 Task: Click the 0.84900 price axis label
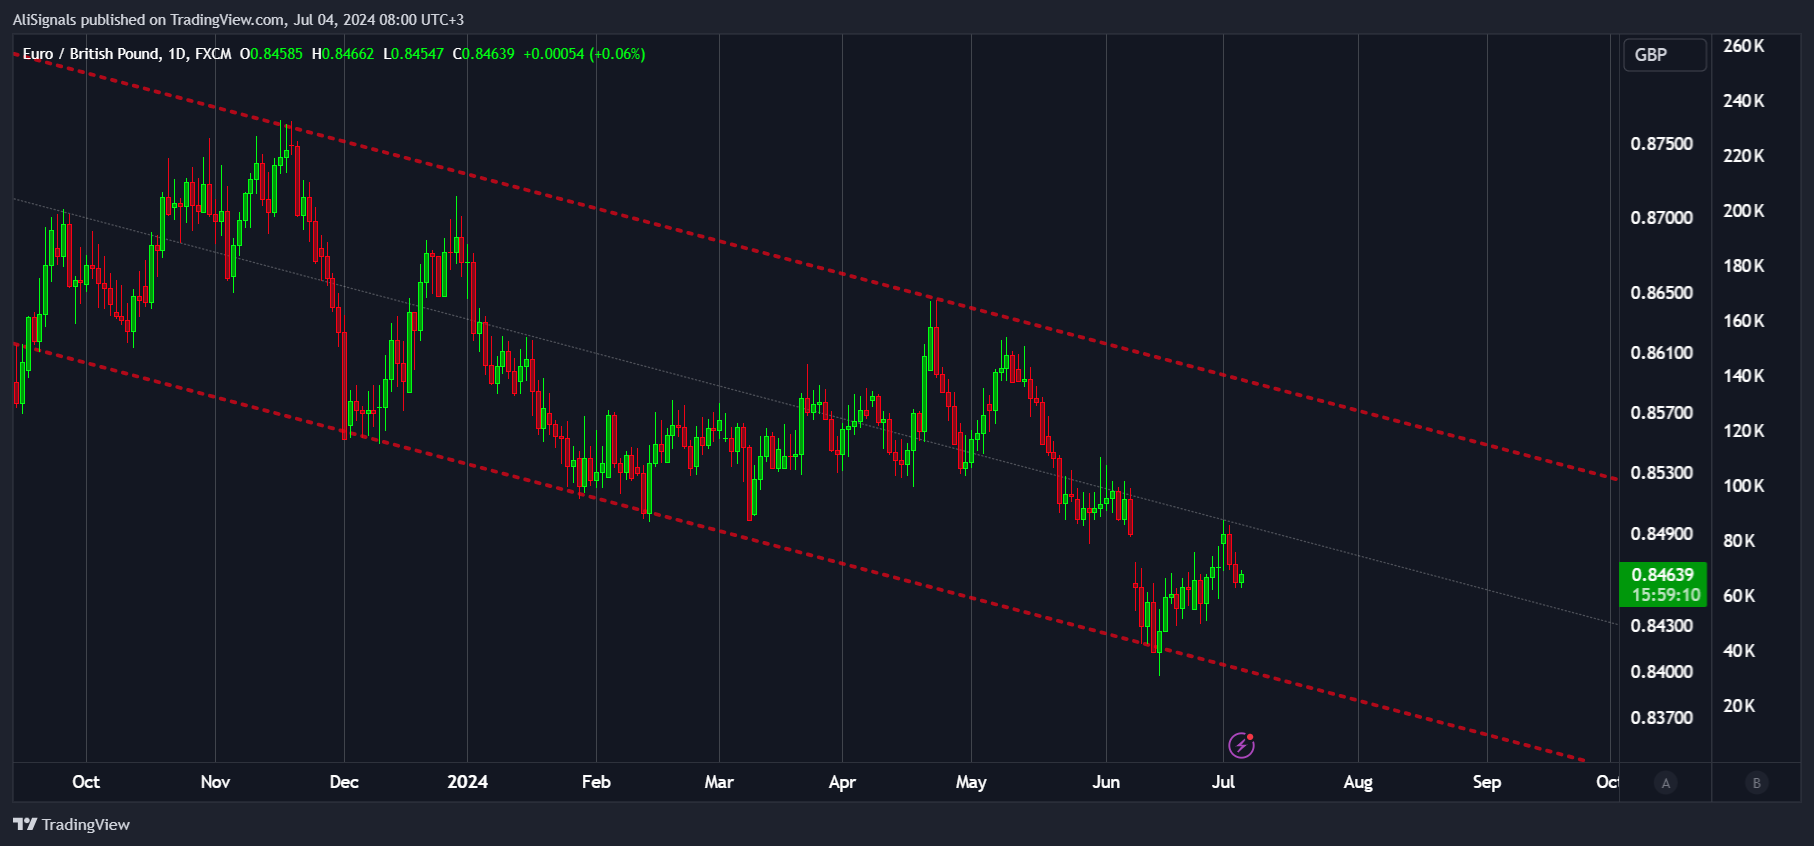1662,534
